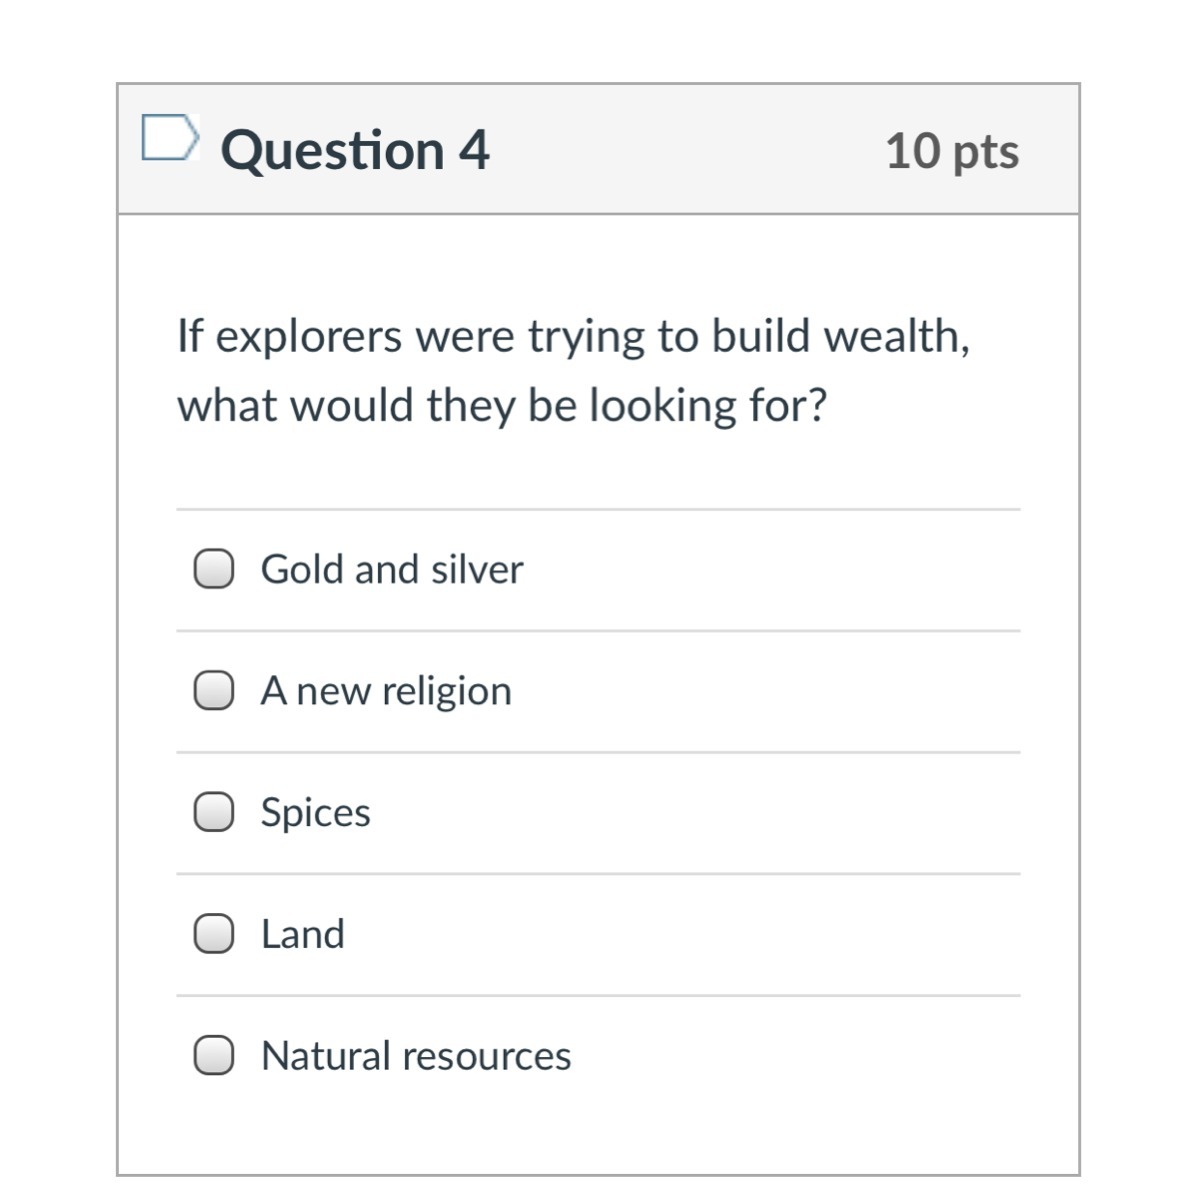
Task: Click blank row area right of "Land"
Action: (x=700, y=934)
